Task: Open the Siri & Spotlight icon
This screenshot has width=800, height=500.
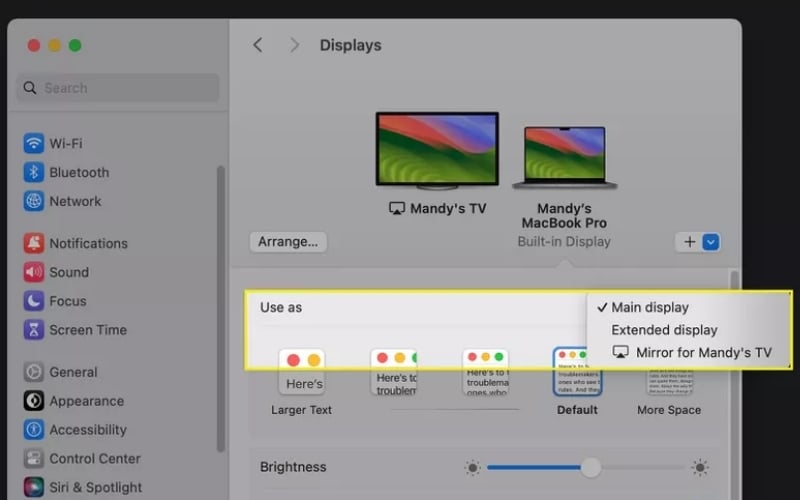Action: coord(33,487)
